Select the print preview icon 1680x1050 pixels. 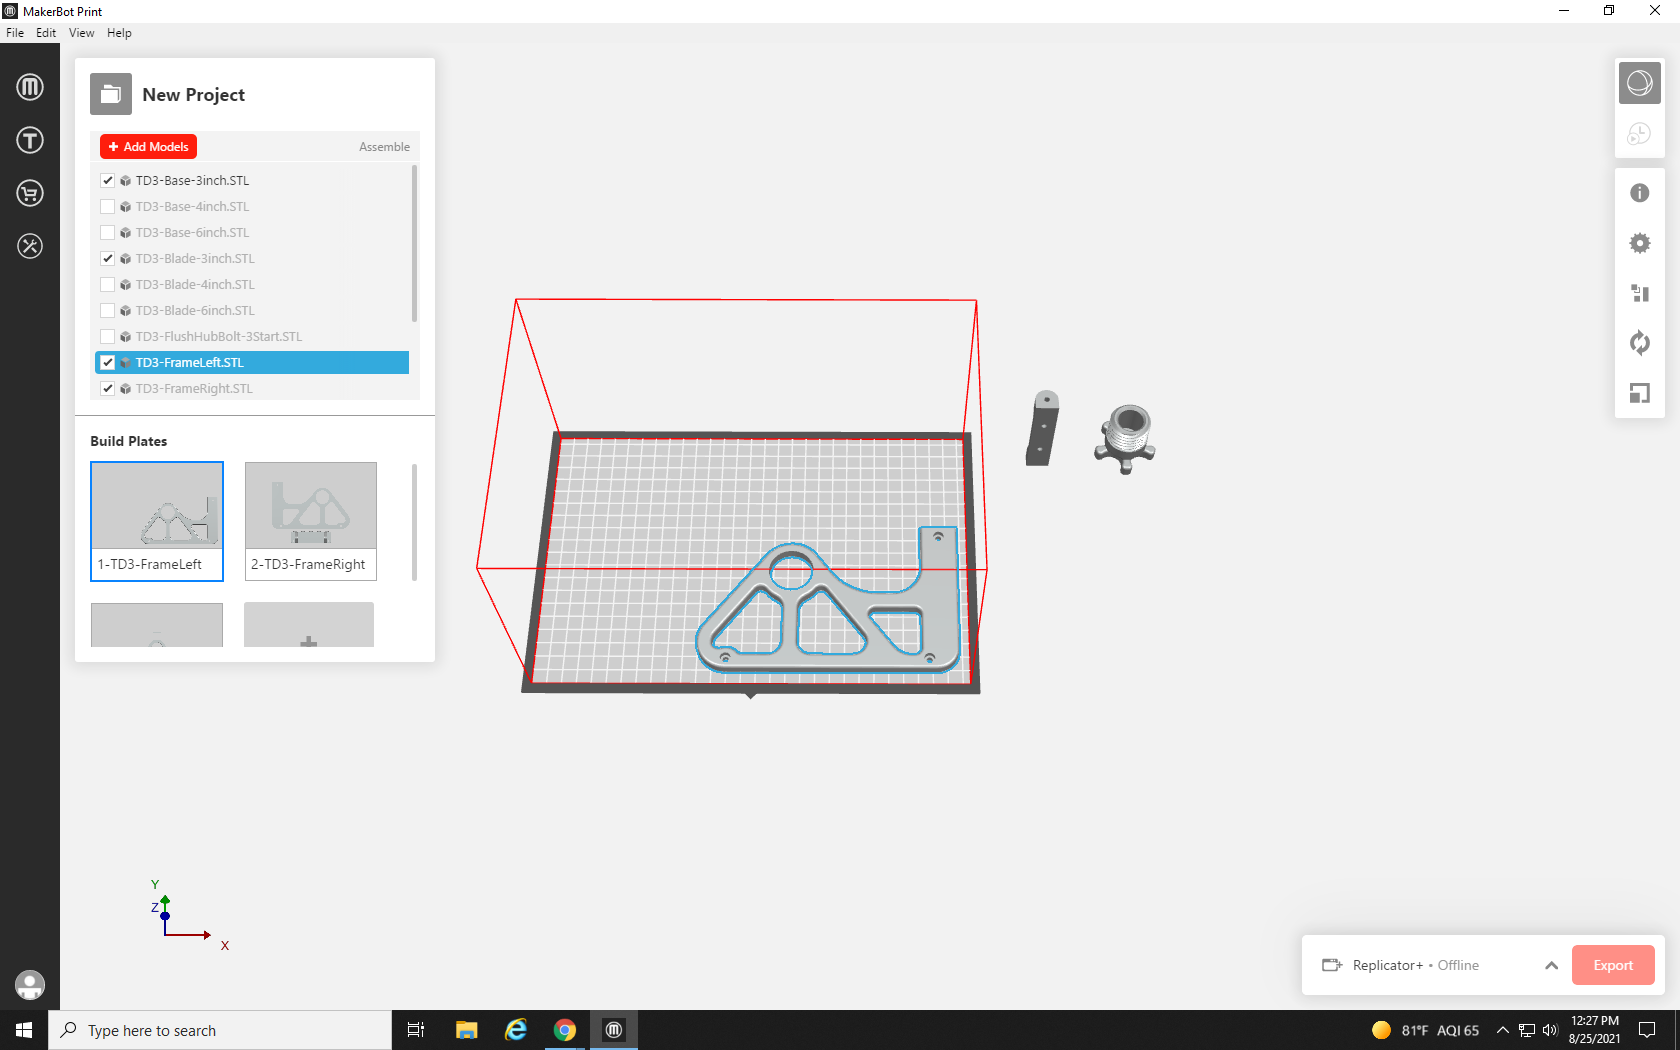pos(1640,134)
